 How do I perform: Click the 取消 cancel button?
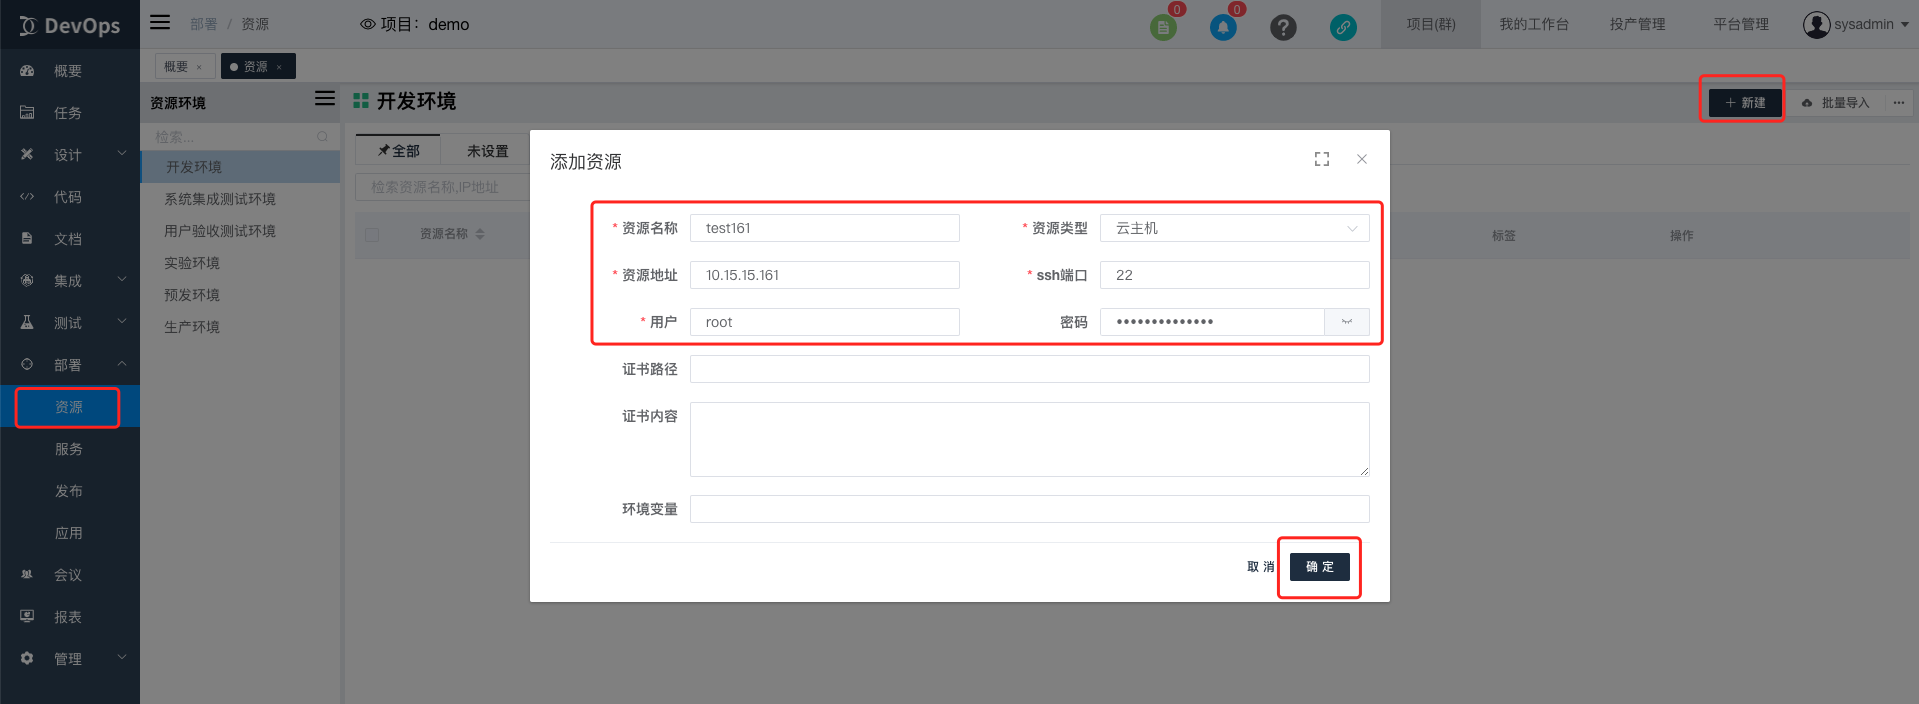click(x=1260, y=567)
